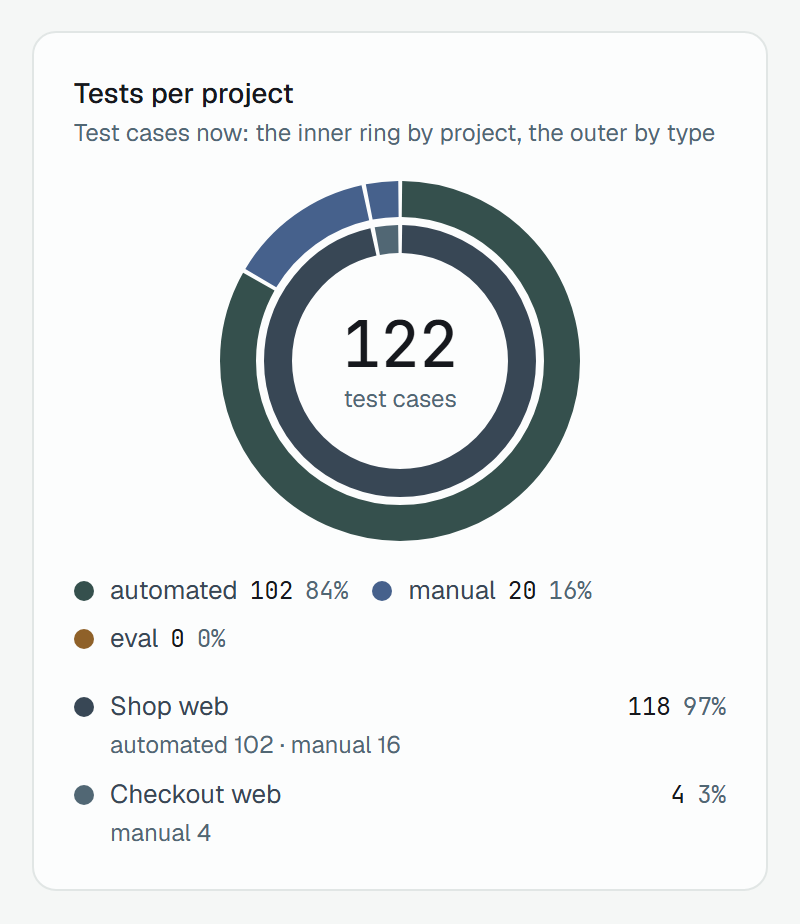The width and height of the screenshot is (800, 924).
Task: Click the small blue manual outer segment near the top
Action: (384, 201)
